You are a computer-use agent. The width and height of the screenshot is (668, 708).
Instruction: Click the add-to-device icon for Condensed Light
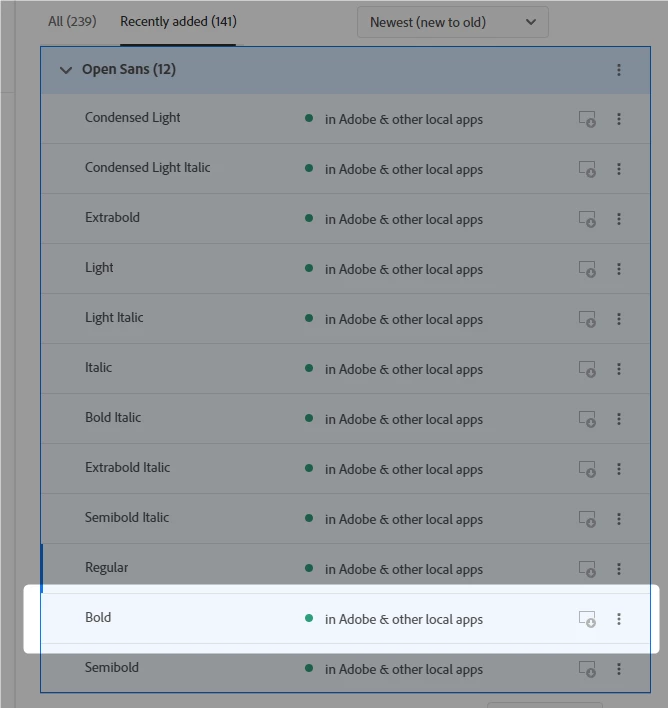tap(587, 119)
